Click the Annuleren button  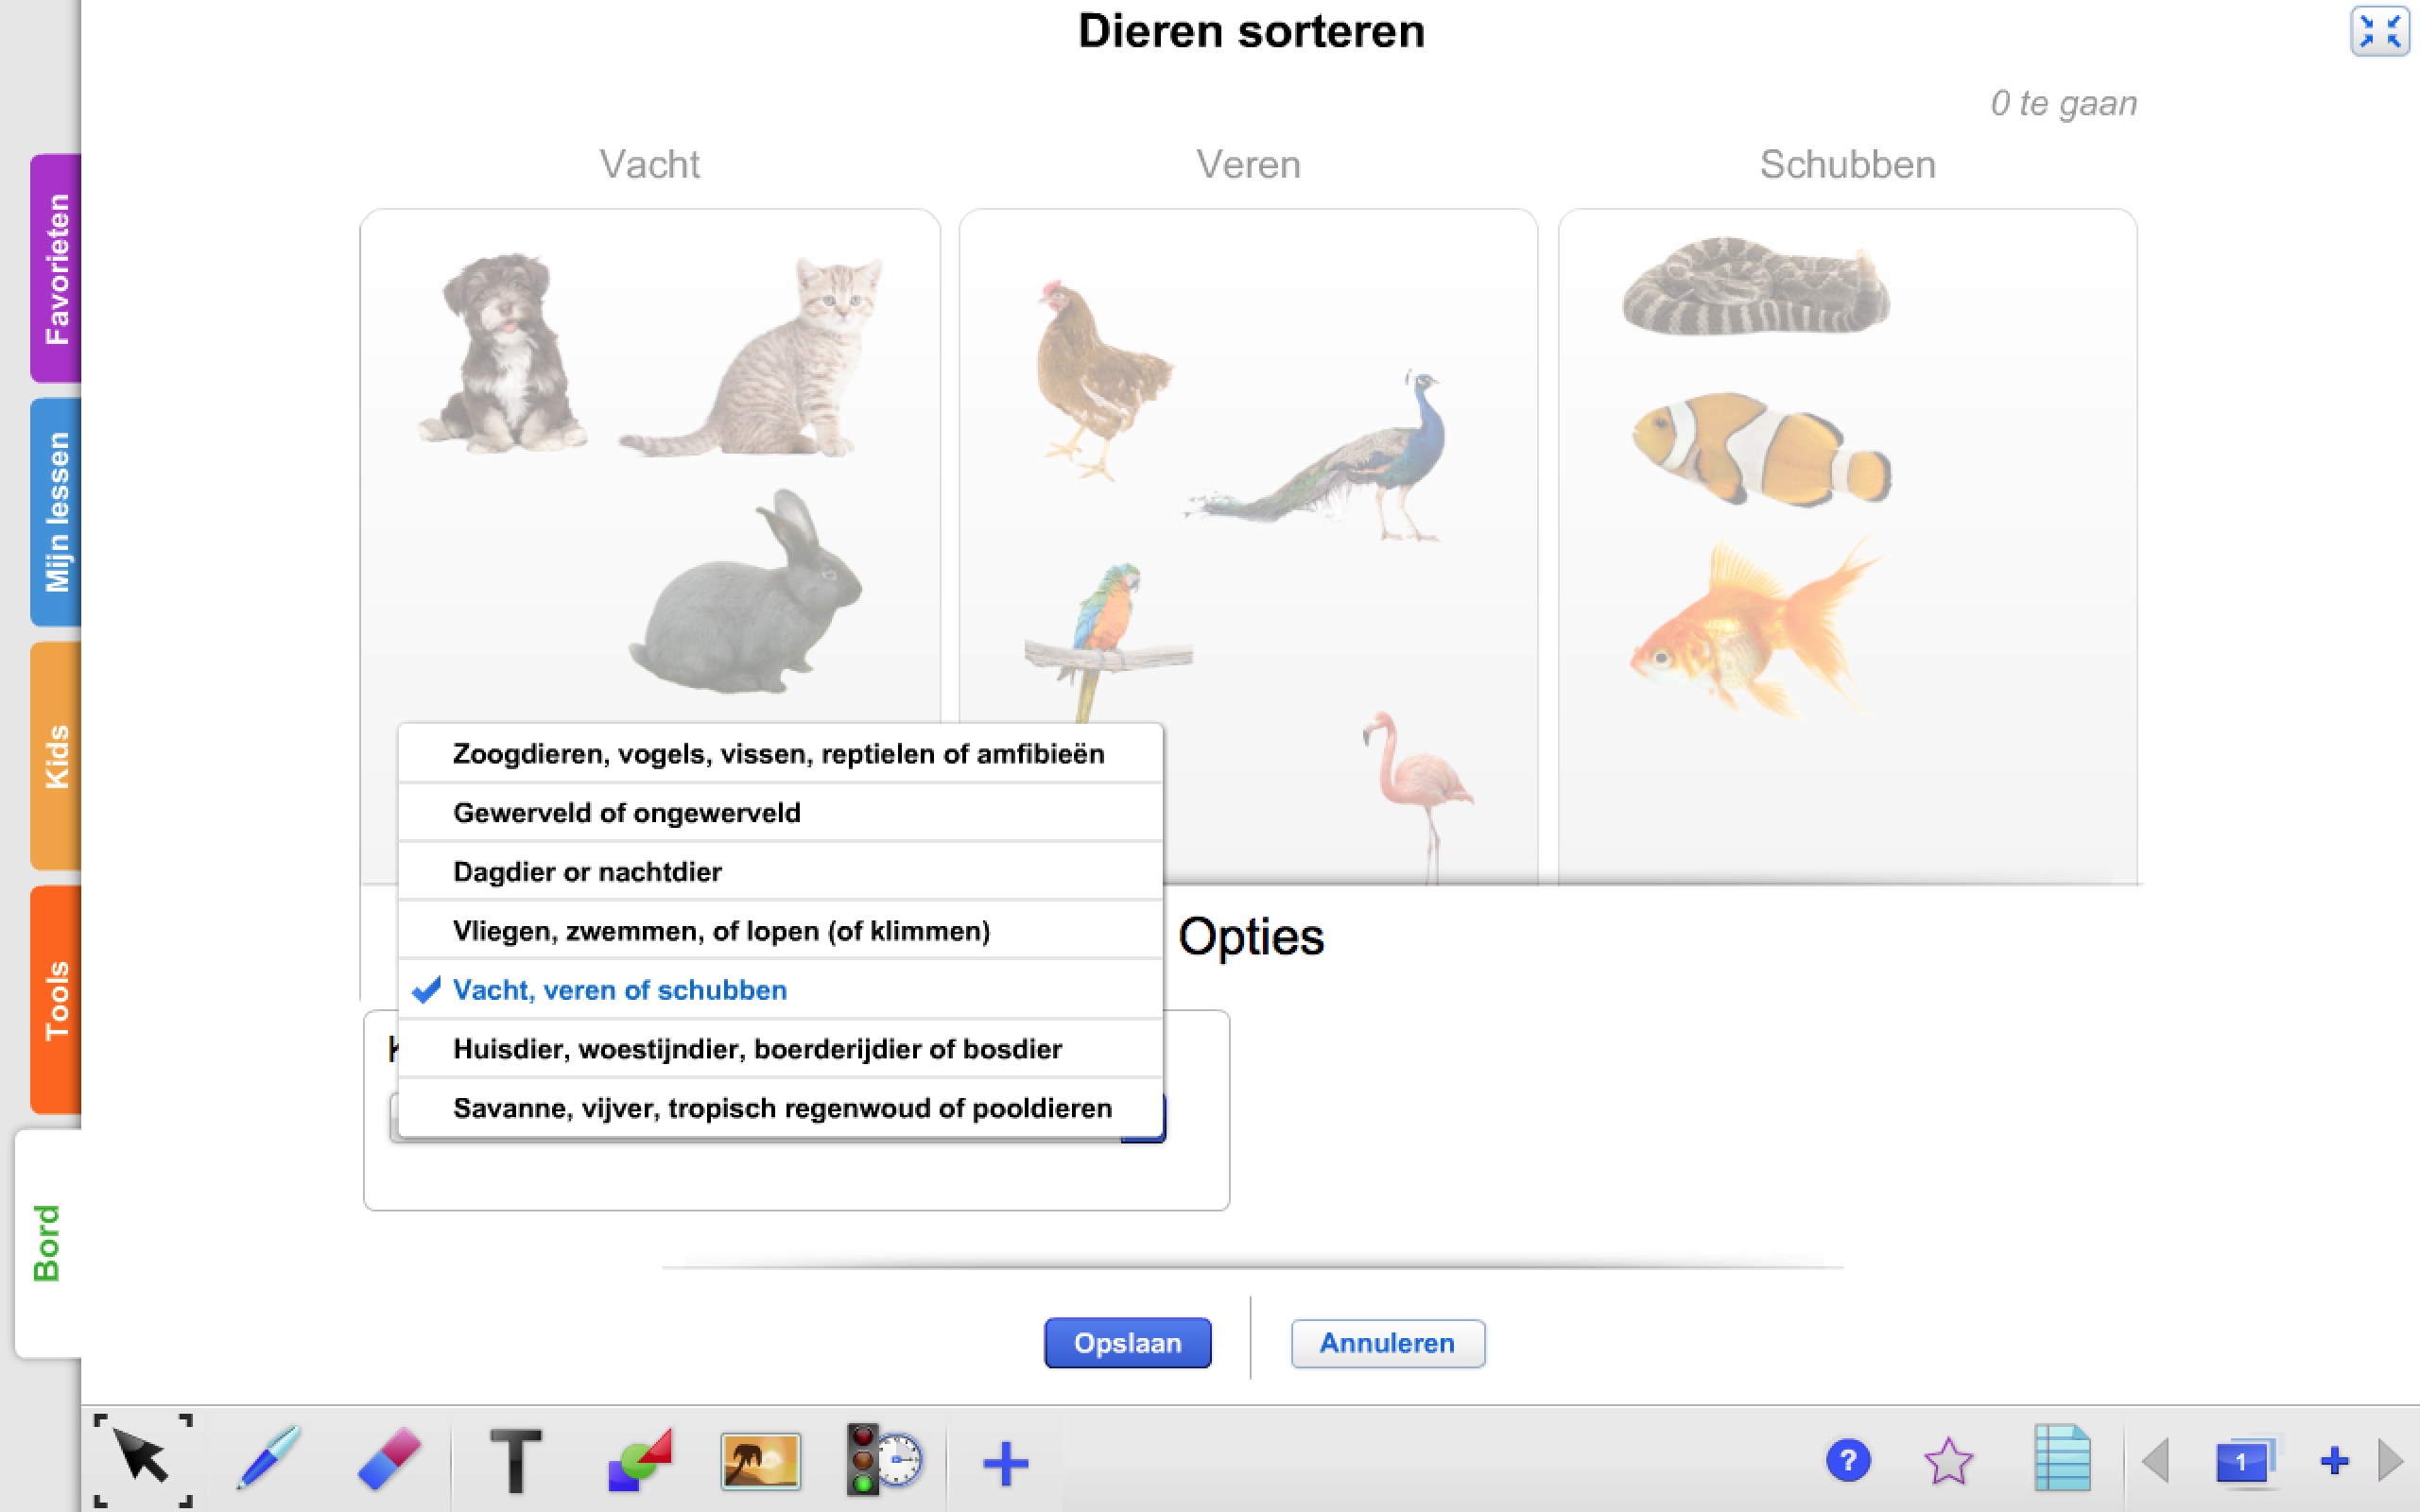(x=1387, y=1343)
